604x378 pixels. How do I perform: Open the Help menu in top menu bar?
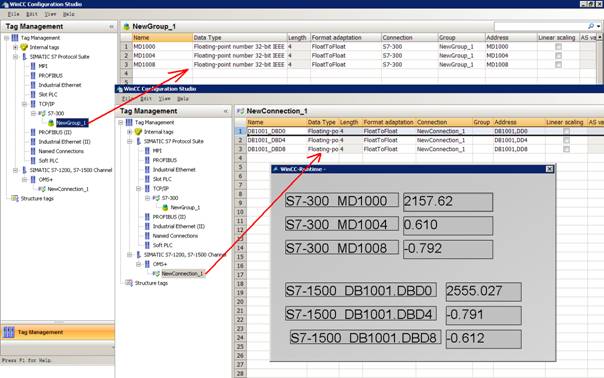click(x=69, y=14)
